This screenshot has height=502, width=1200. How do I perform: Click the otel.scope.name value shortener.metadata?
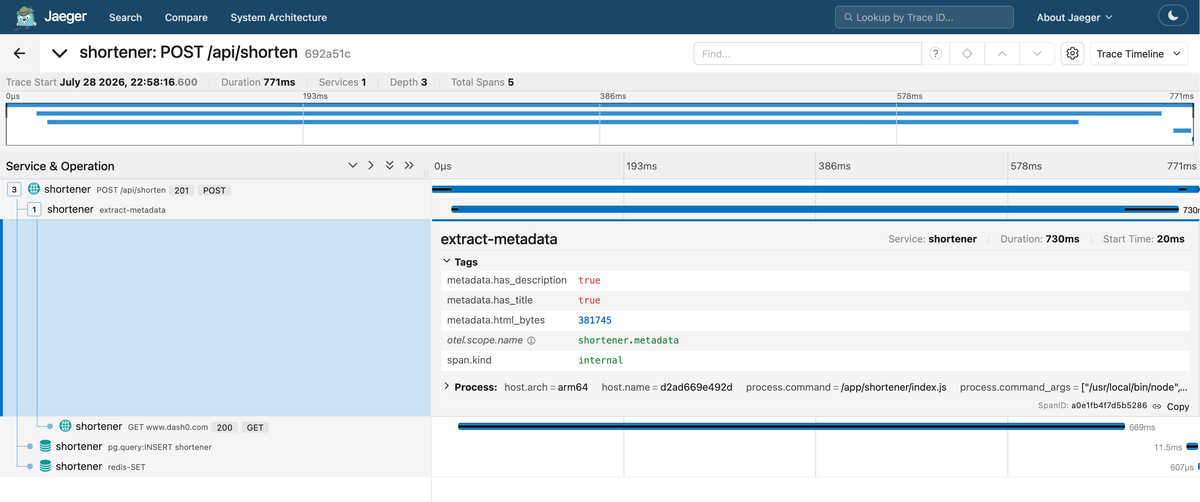628,340
